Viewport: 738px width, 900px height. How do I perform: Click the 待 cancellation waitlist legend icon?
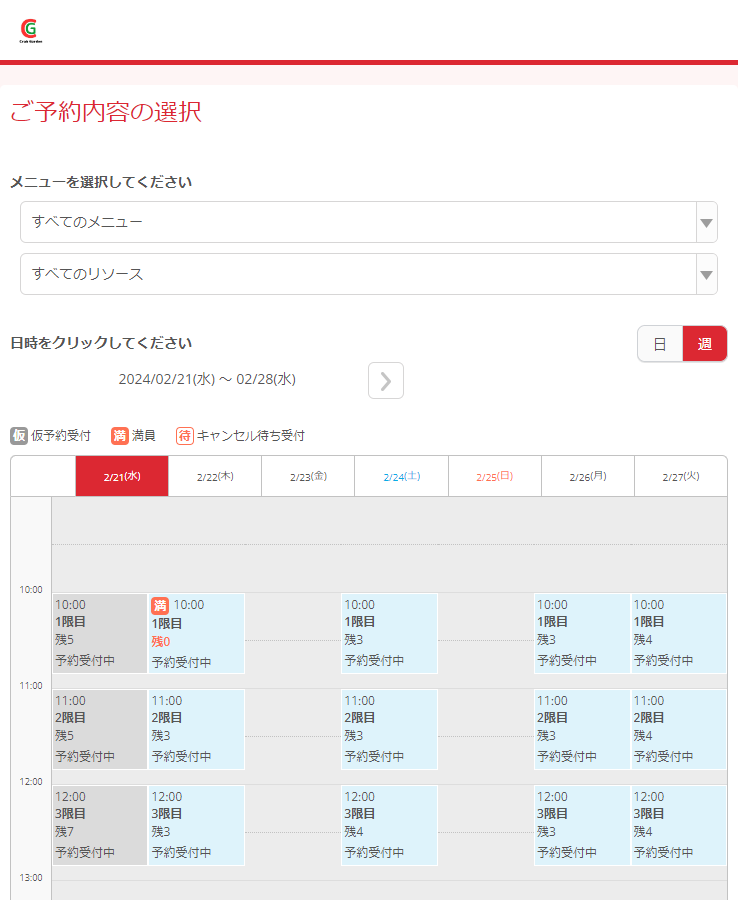(184, 436)
